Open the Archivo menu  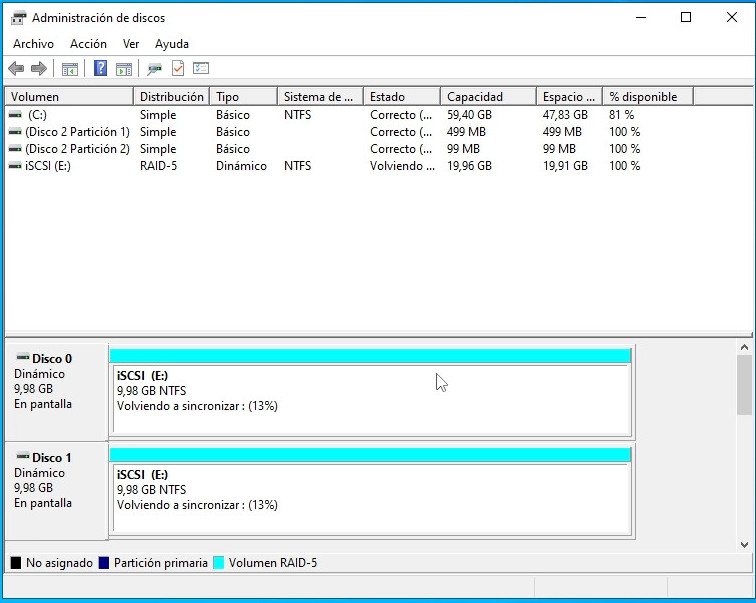pos(33,44)
